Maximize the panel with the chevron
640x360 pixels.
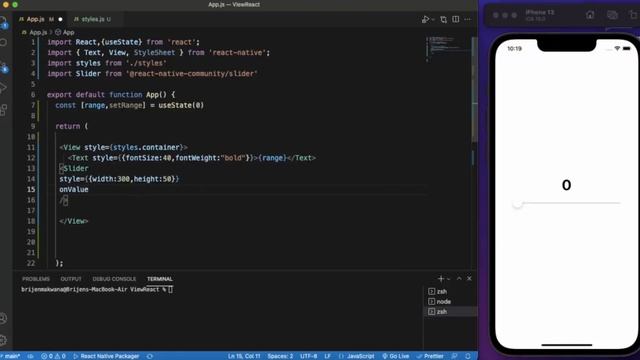459,278
